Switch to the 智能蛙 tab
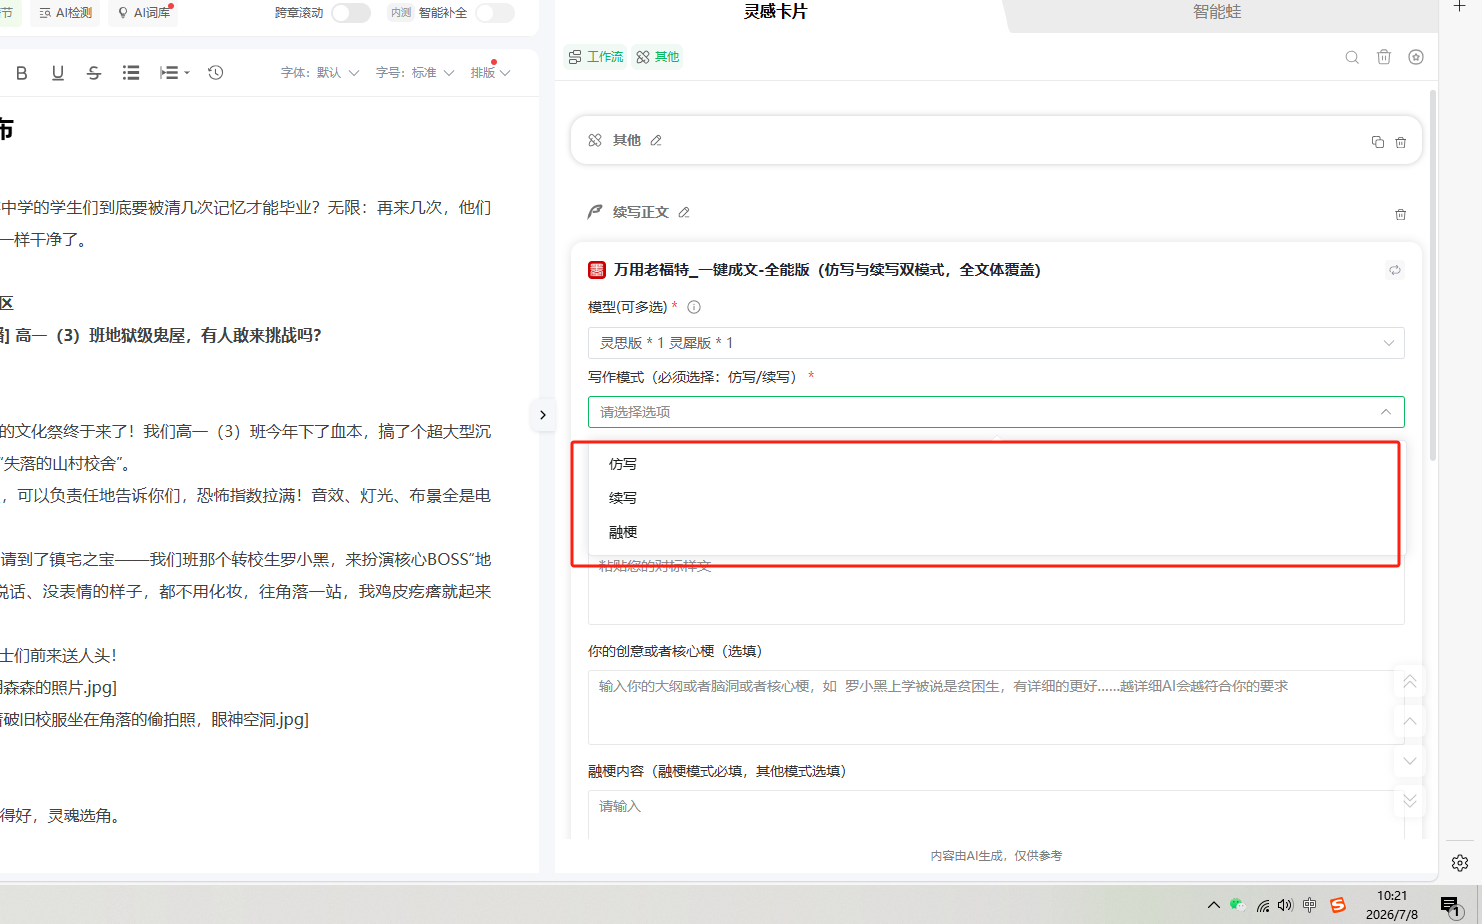 click(x=1217, y=12)
